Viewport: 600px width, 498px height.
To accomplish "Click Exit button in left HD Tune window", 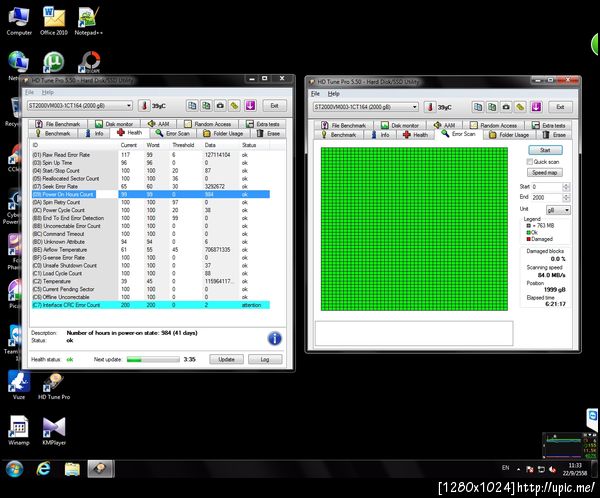I will [x=274, y=106].
